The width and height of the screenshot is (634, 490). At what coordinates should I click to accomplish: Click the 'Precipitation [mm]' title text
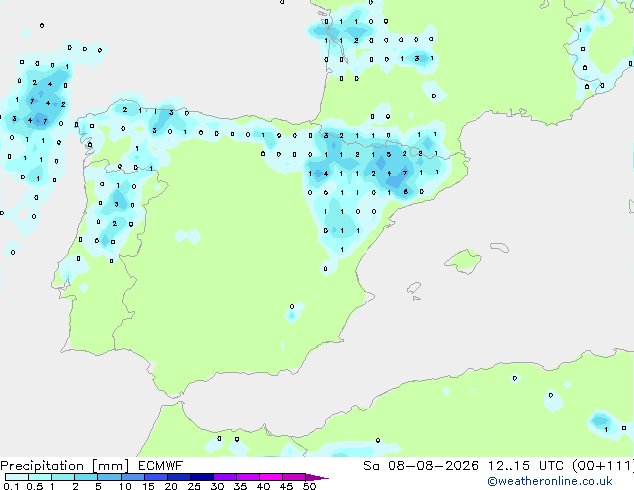tap(65, 466)
